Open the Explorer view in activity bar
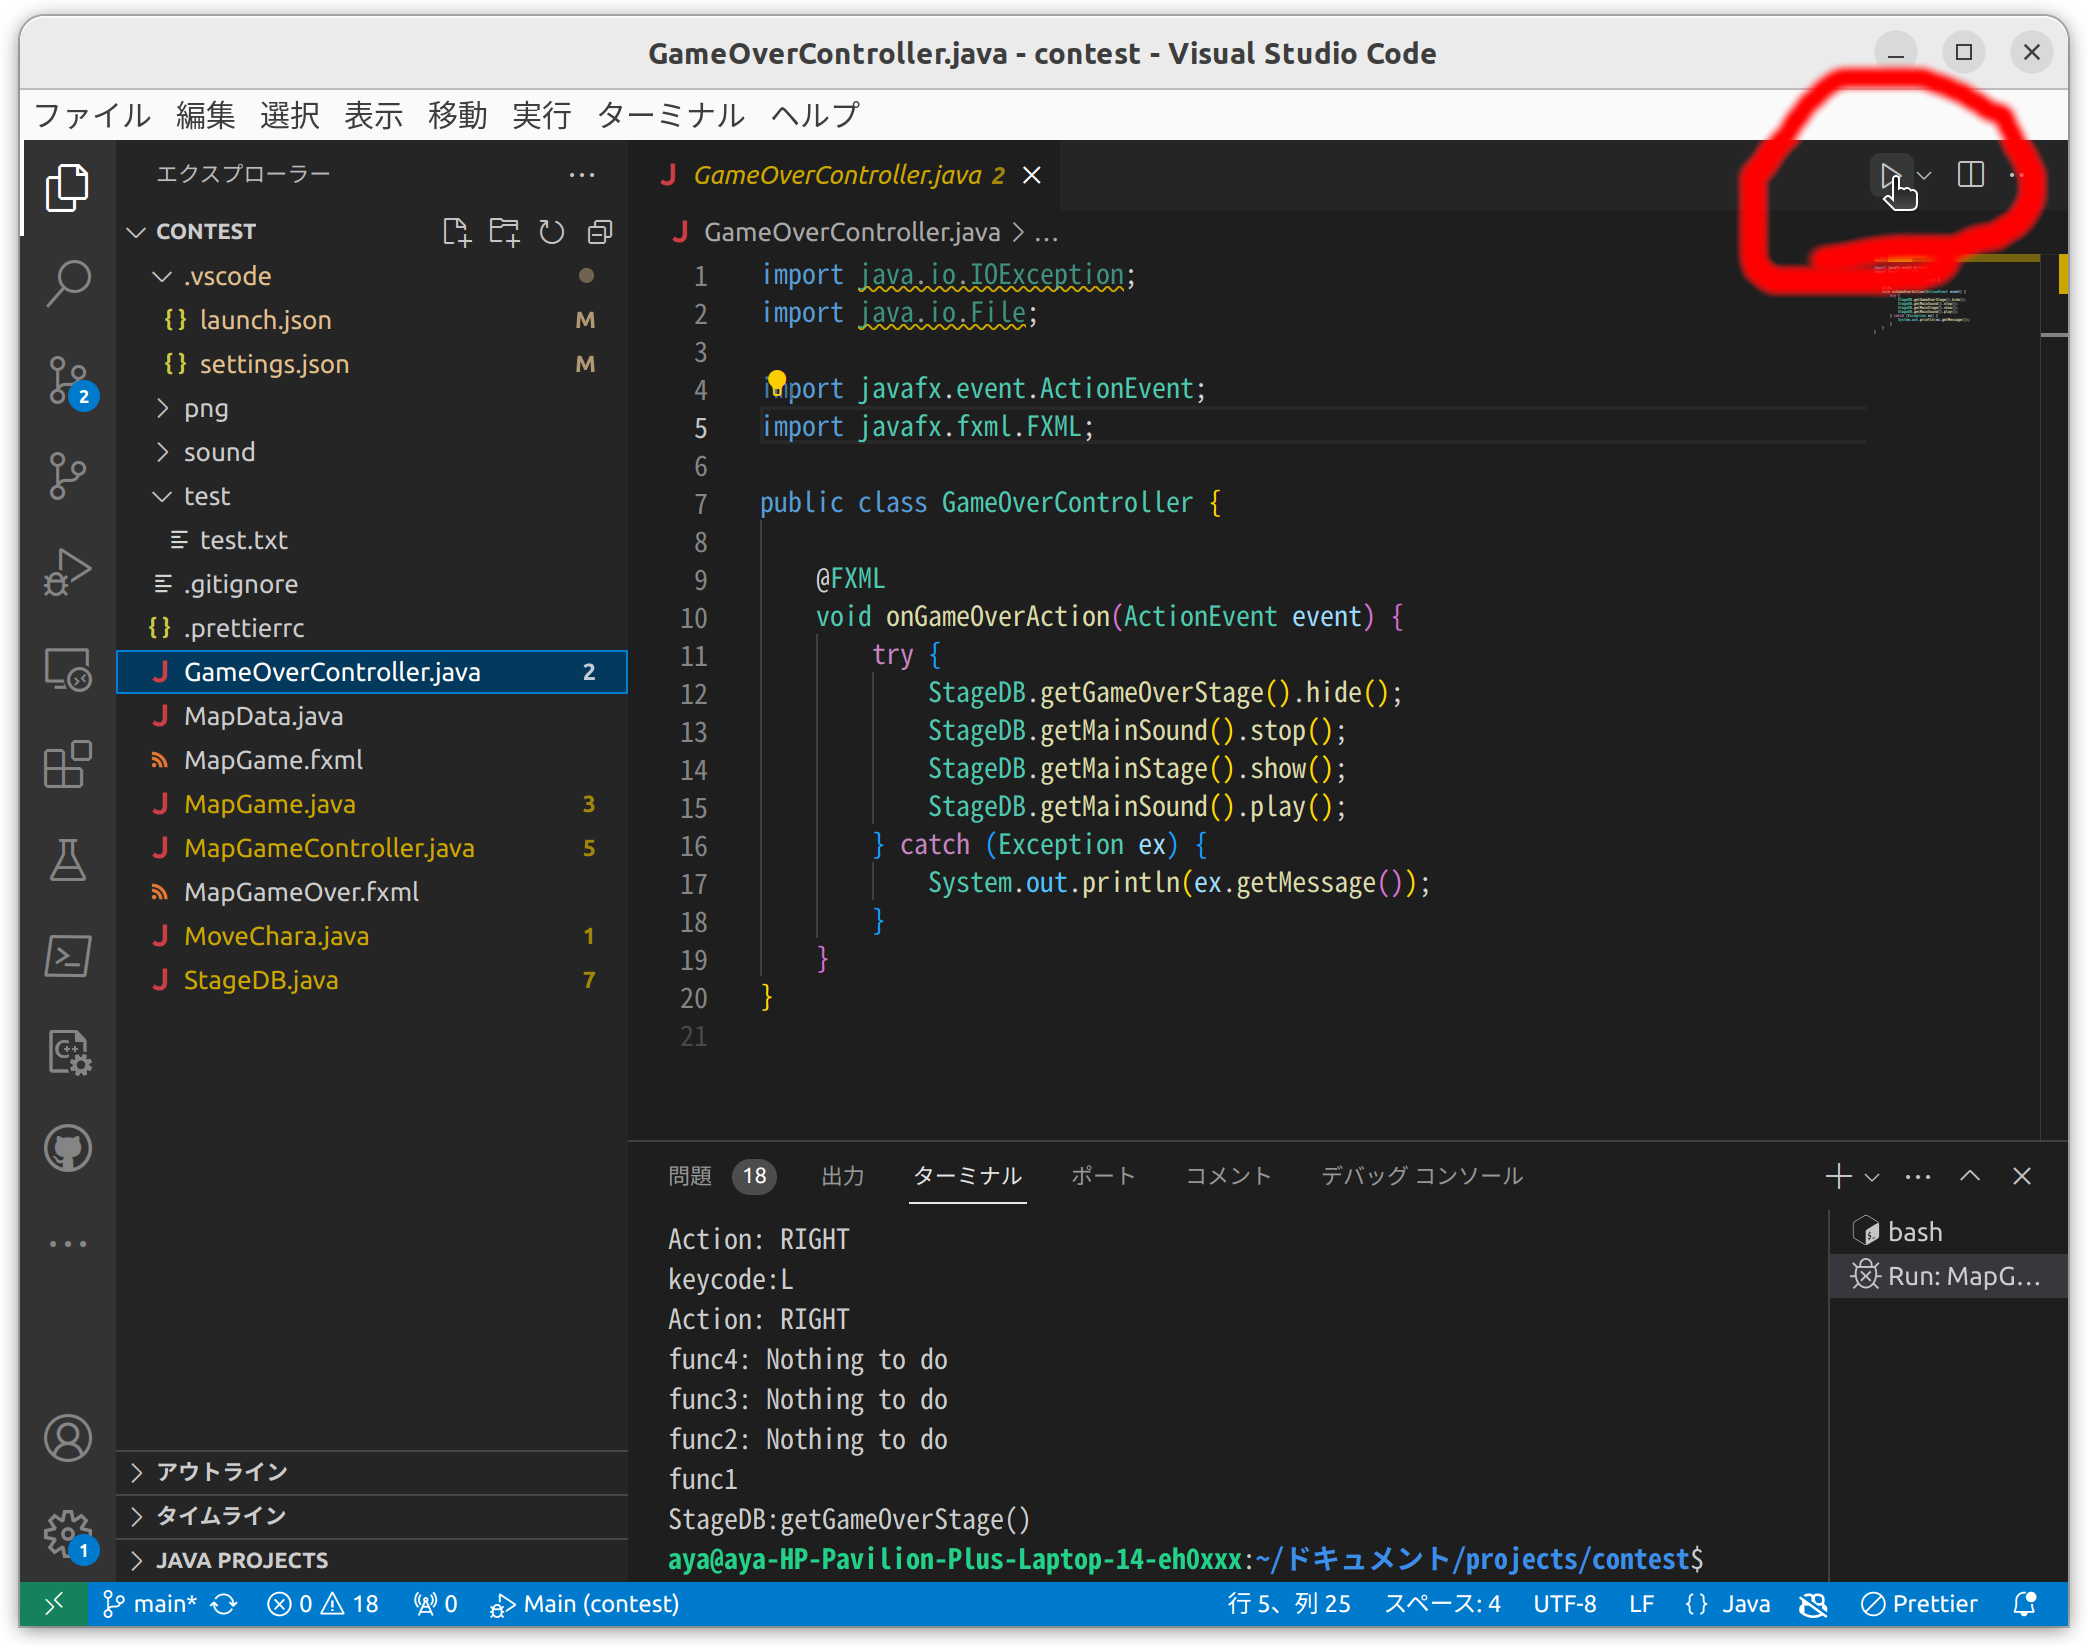This screenshot has width=2088, height=1646. pos(67,188)
